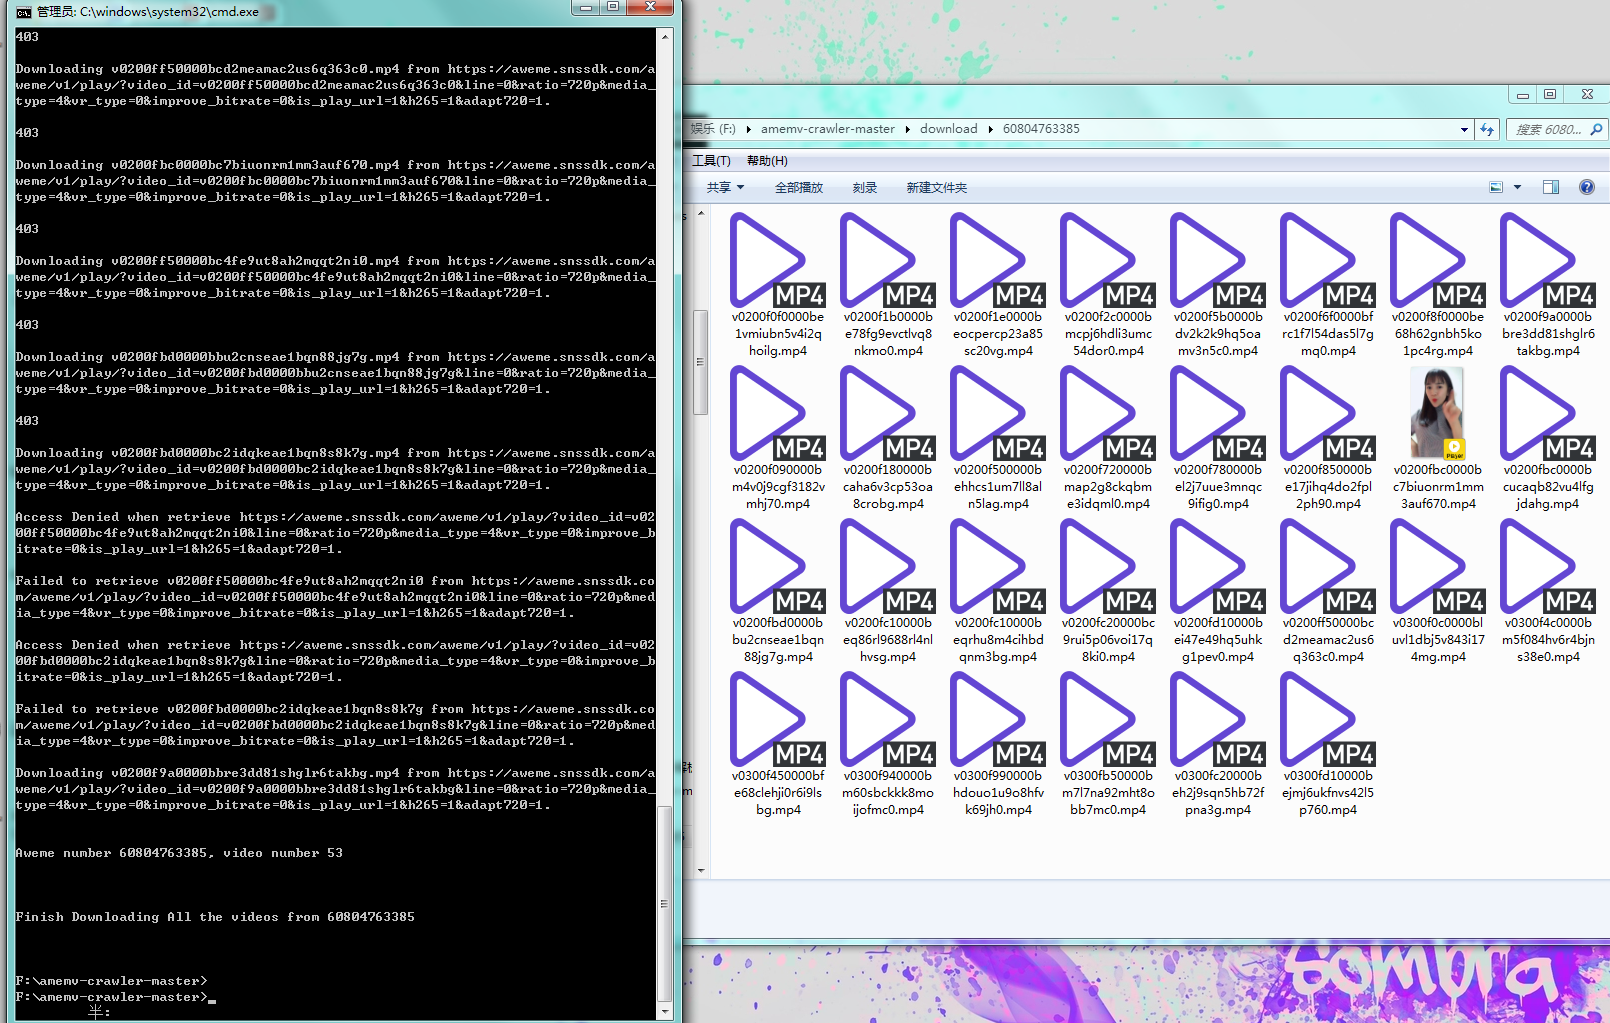Select file v0200ff50000bcd2meamac2us6q363c0.mp4
Viewport: 1610px width, 1023px height.
[x=1328, y=591]
